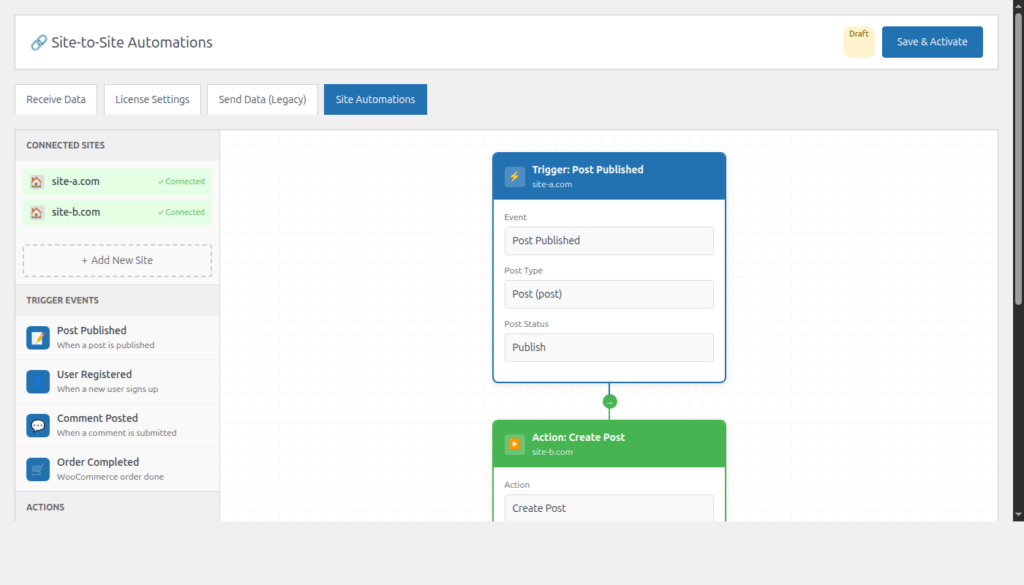Viewport: 1024px width, 585px height.
Task: Click the lightning bolt icon on Trigger node
Action: [515, 176]
